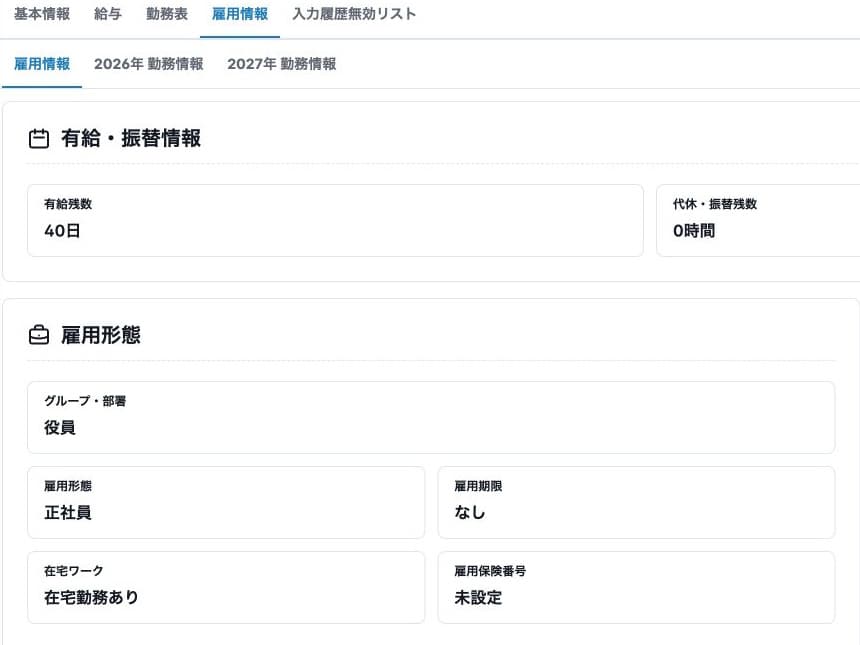
Task: Open the 入力履歴無効リスト tab
Action: point(354,14)
